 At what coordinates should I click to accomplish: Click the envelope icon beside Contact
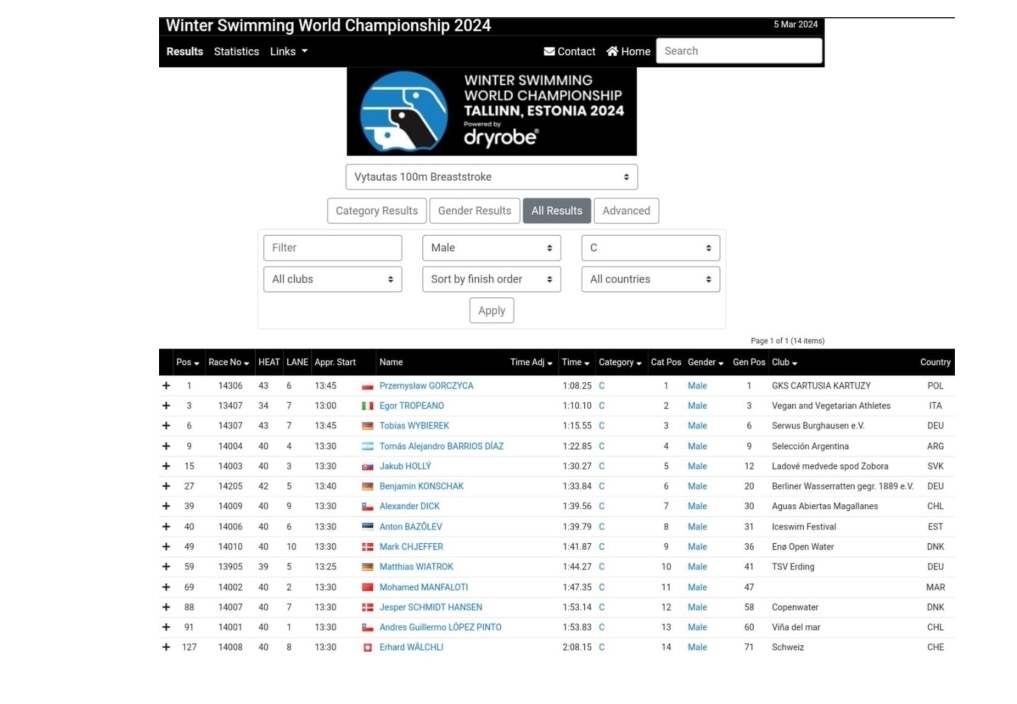tap(549, 52)
